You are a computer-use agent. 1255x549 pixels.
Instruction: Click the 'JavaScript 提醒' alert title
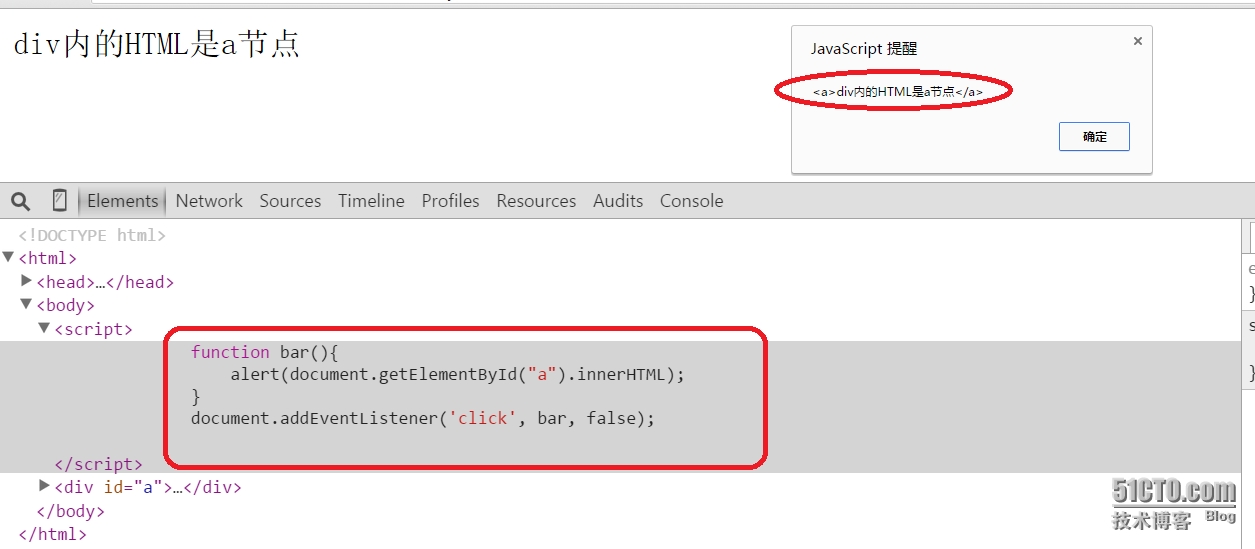point(863,49)
